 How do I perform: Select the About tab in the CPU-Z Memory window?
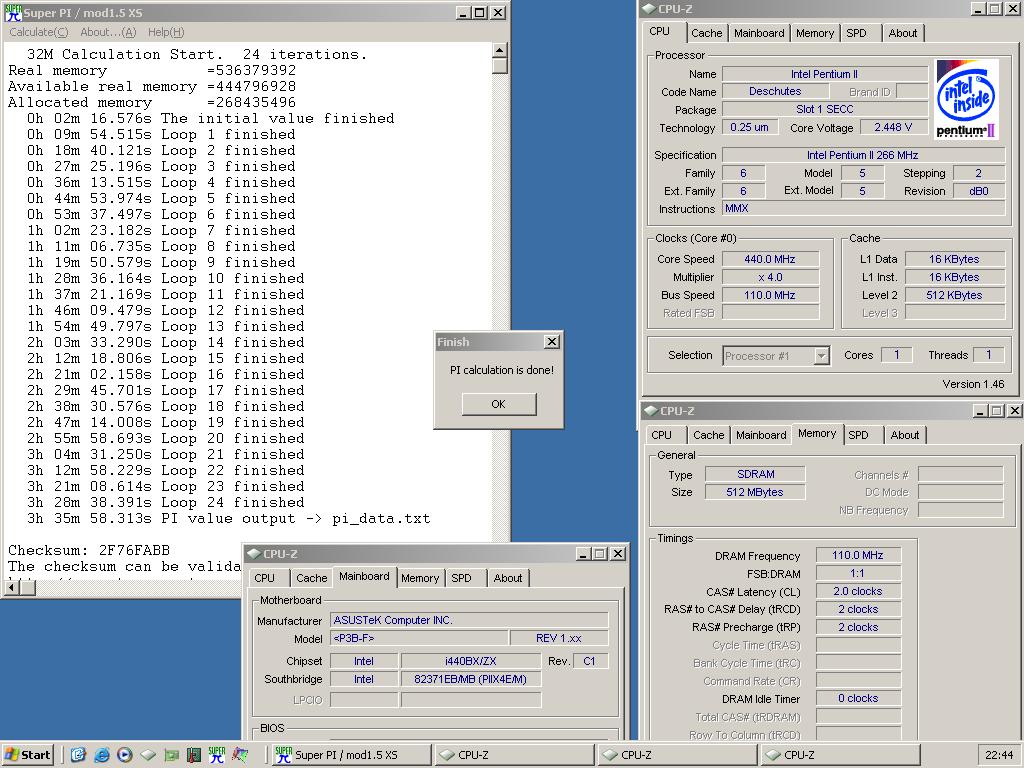pos(904,435)
